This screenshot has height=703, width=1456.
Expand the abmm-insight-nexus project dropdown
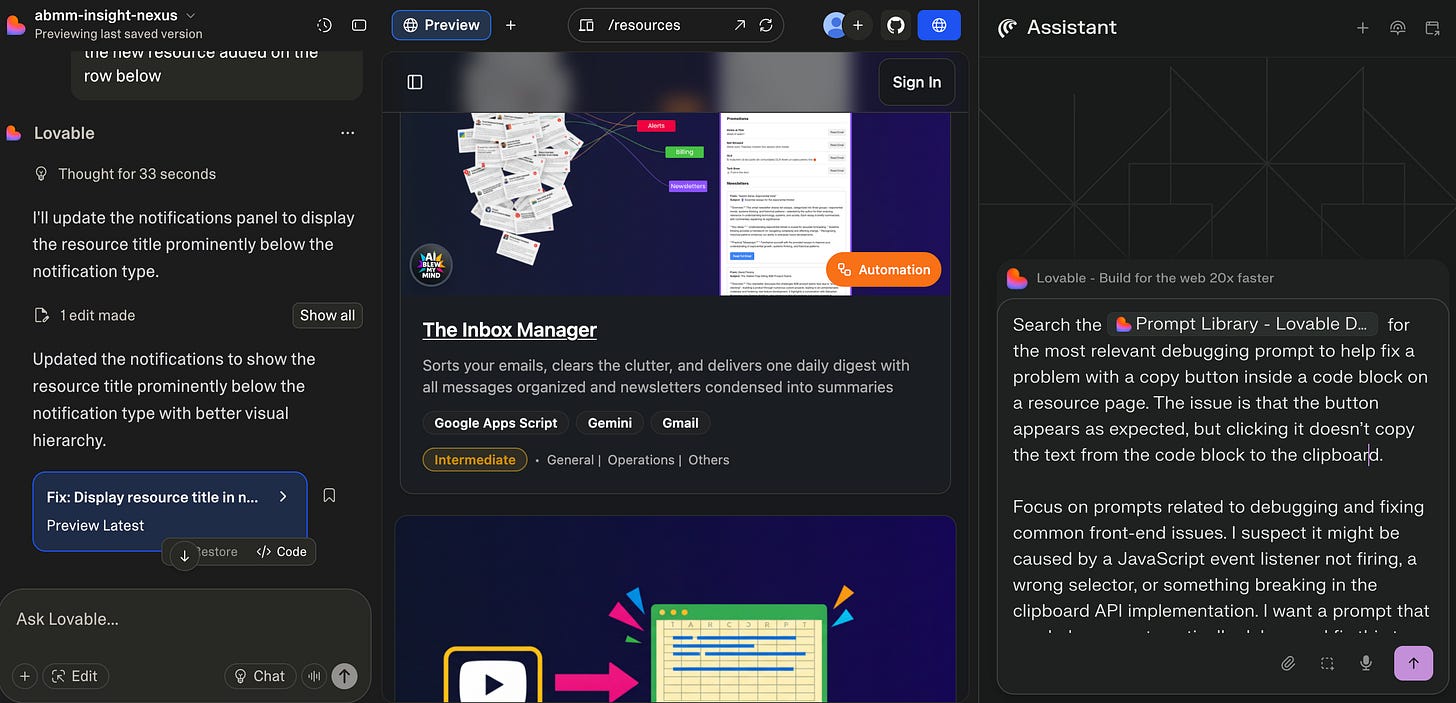[191, 15]
